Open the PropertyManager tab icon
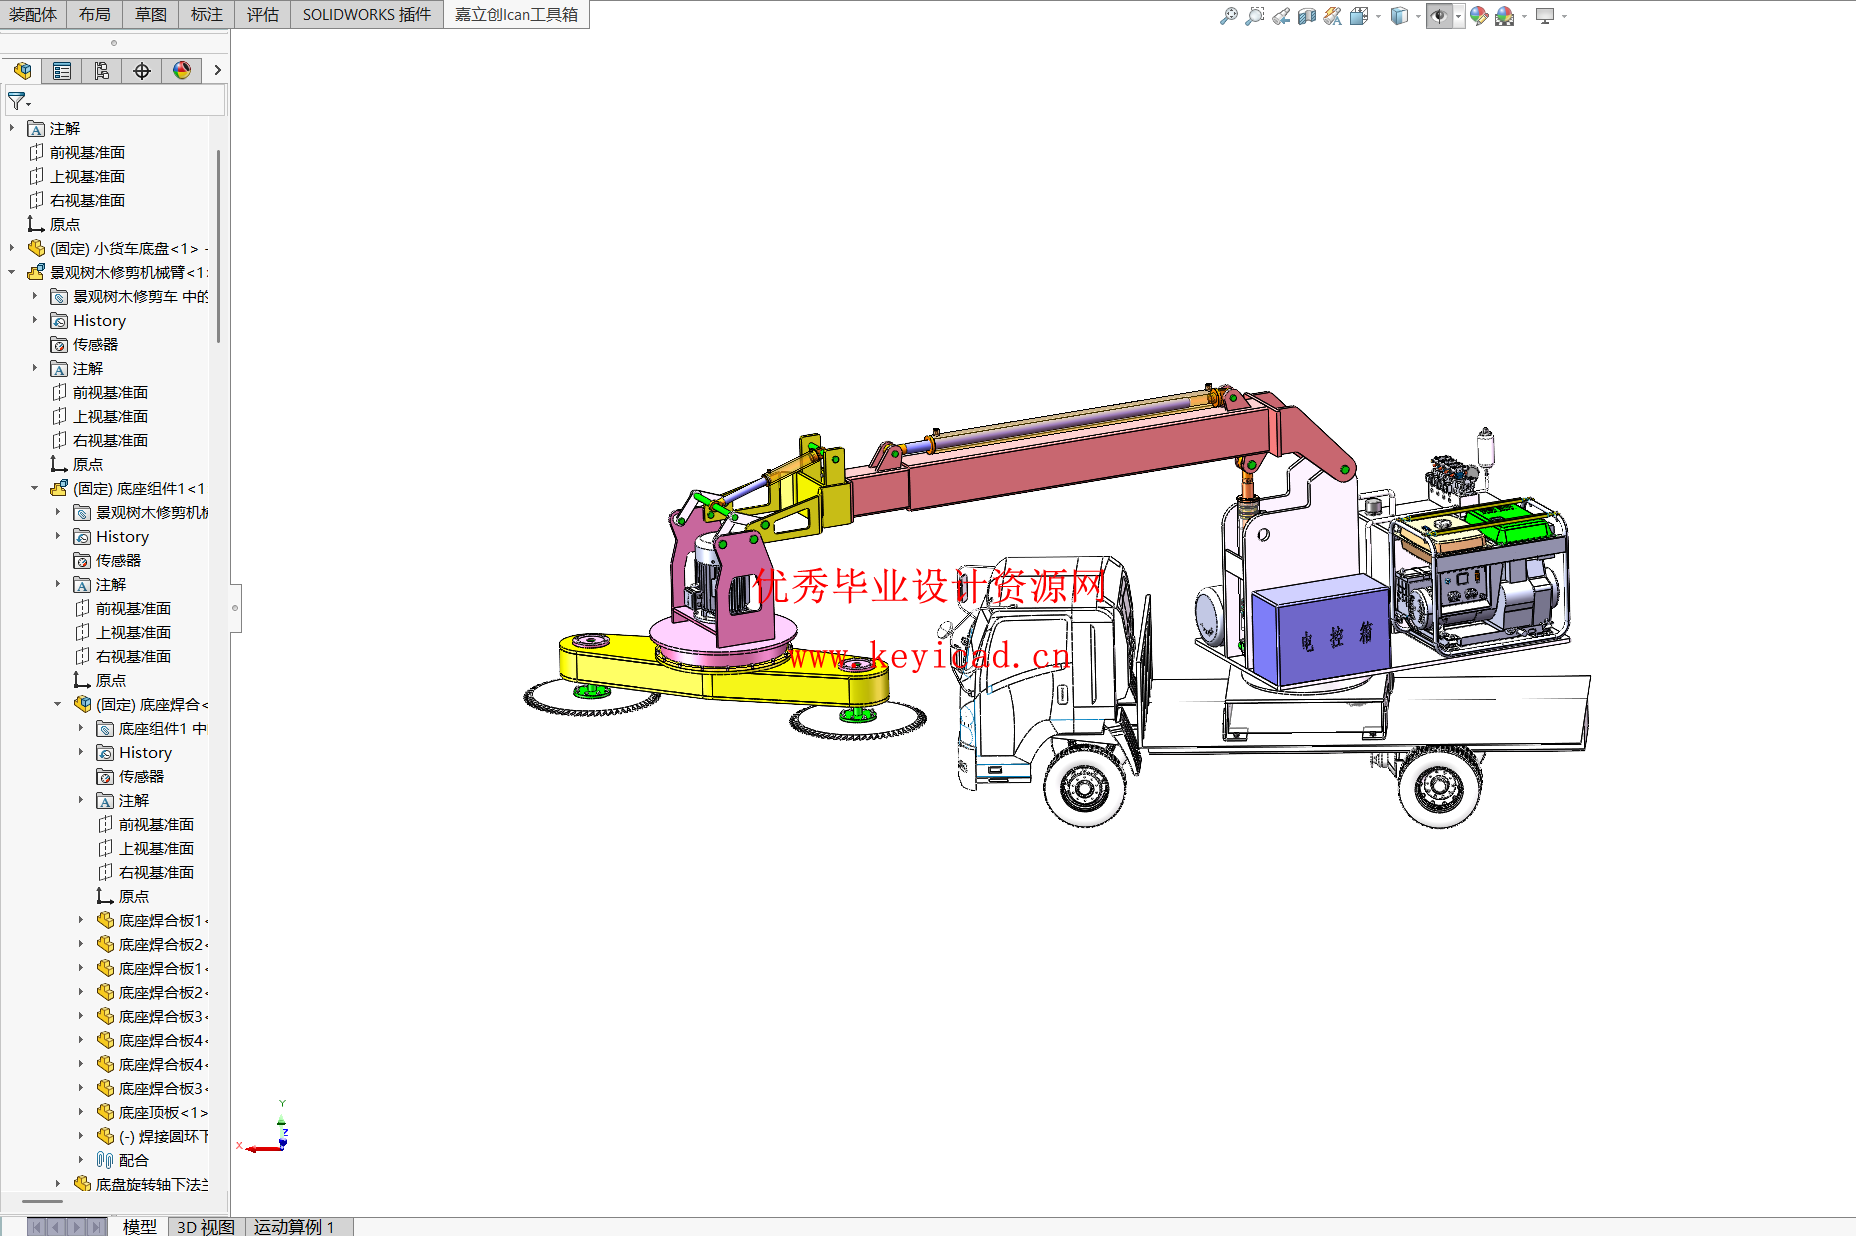Screen dimensions: 1856x1236 [x=62, y=71]
